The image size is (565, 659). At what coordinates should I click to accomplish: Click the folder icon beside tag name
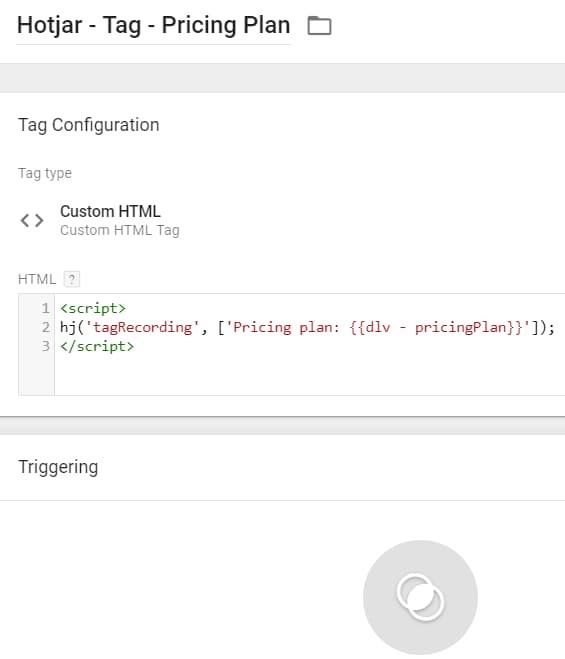point(319,26)
